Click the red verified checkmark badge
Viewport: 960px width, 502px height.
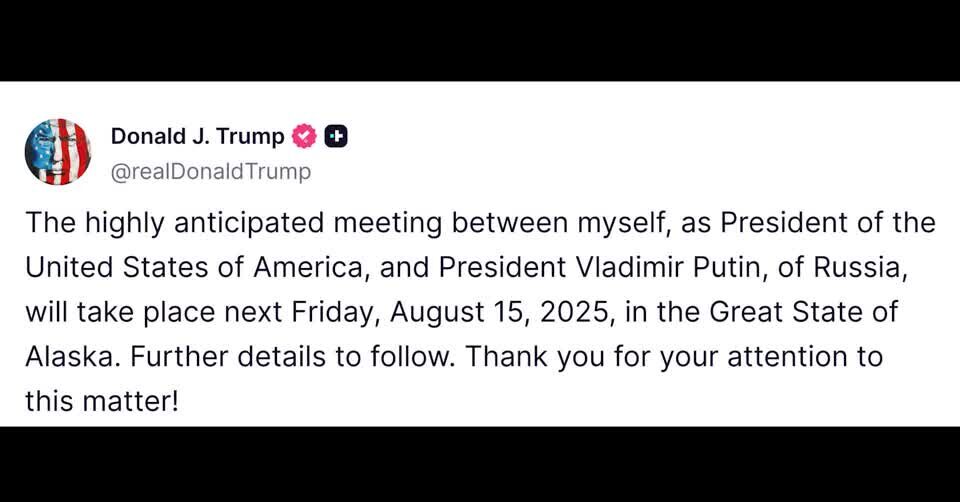(304, 137)
